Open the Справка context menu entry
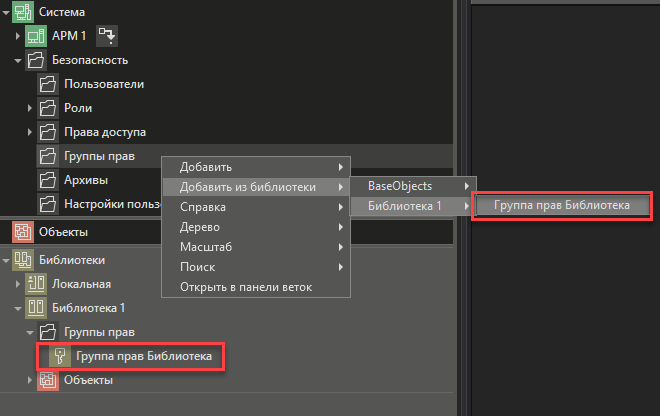The width and height of the screenshot is (660, 416). click(203, 207)
